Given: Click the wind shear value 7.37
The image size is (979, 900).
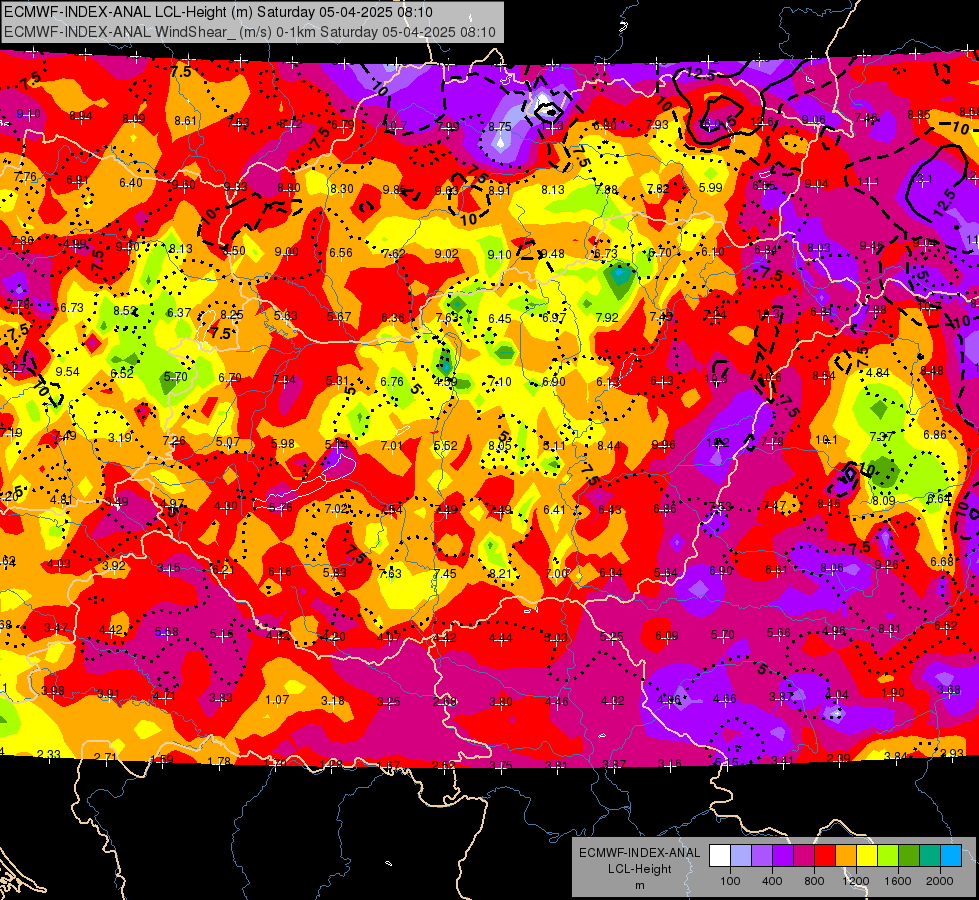Looking at the screenshot, I should pos(881,437).
